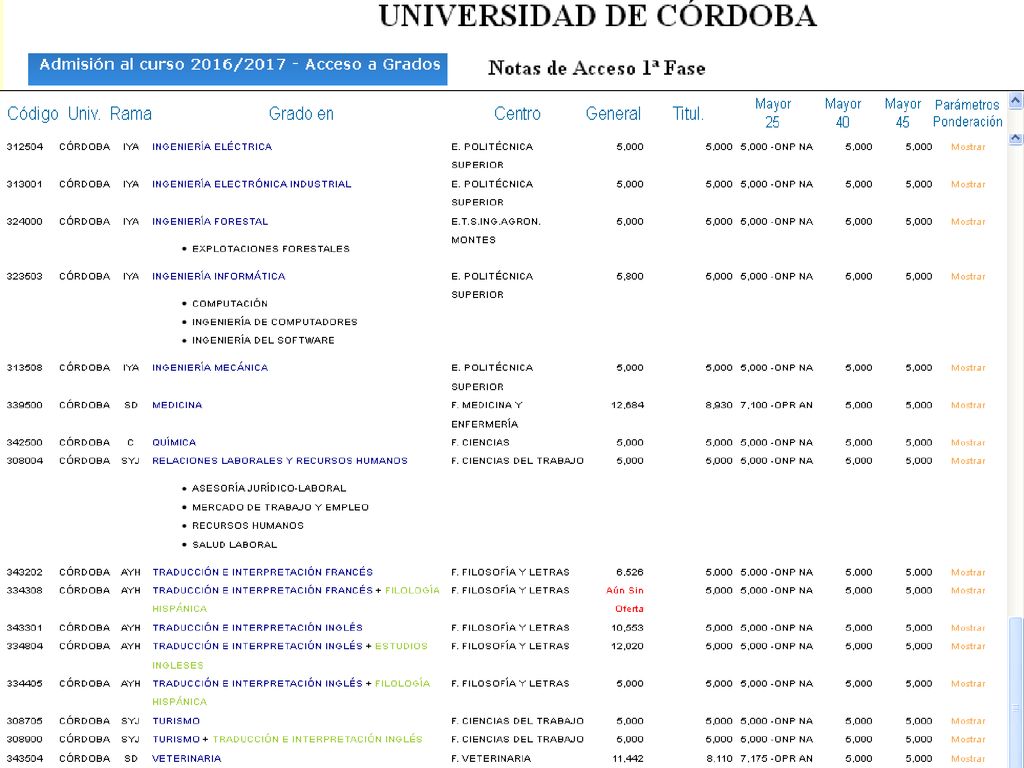The image size is (1024, 768).
Task: Click Mostrar for Ingeniería Electrónica Industrial row
Action: point(968,184)
